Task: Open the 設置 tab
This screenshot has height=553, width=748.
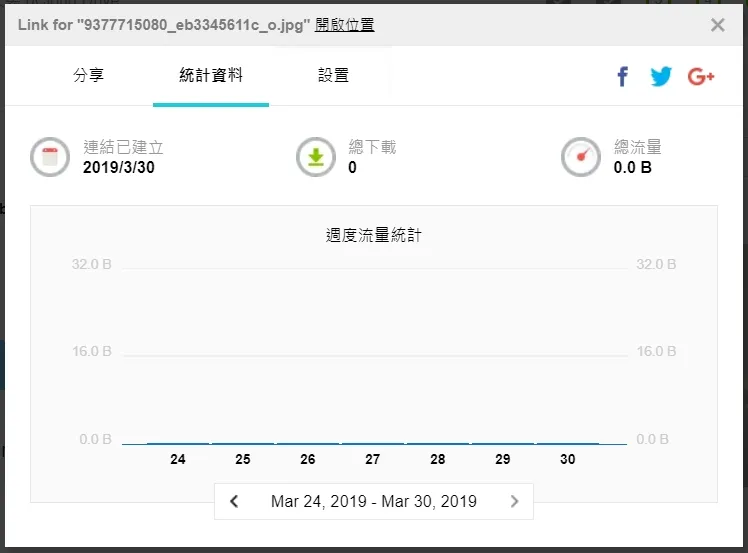Action: tap(333, 75)
